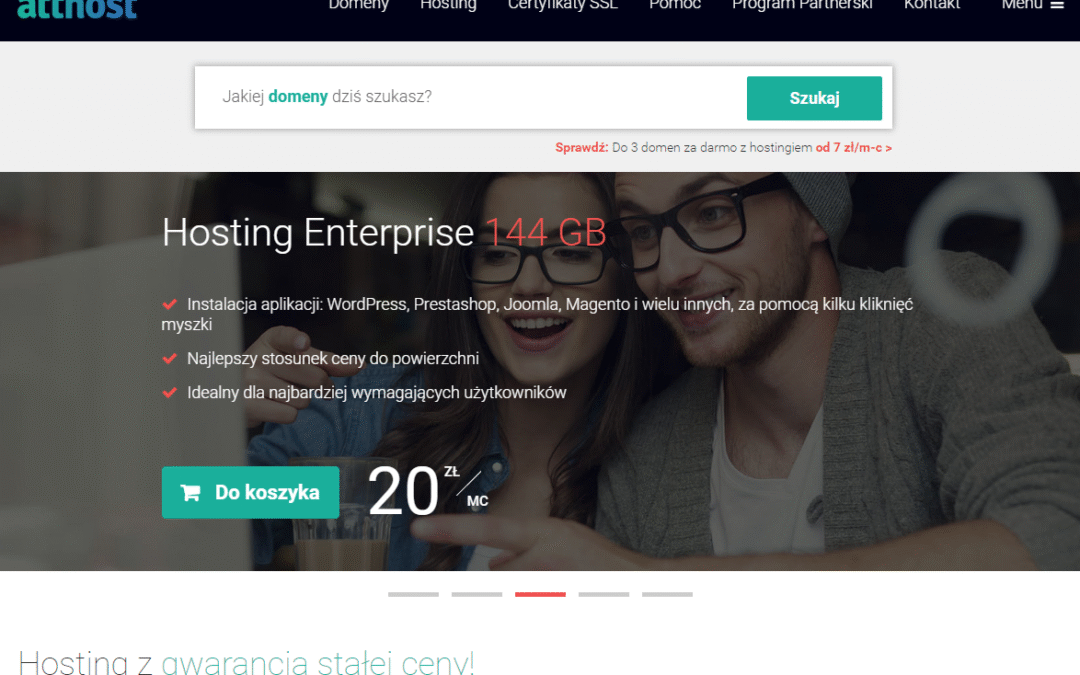Click the 20 zł/mc price label
This screenshot has width=1080, height=675.
point(428,490)
